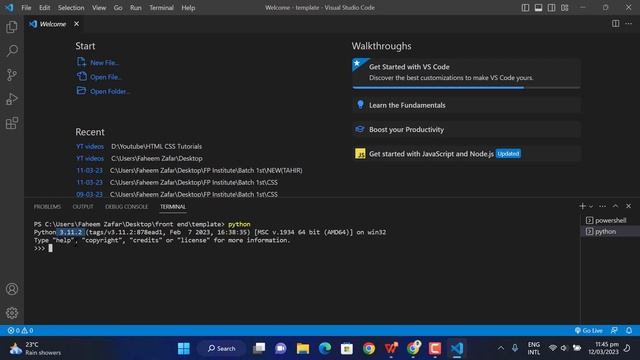This screenshot has height=360, width=640.
Task: Open the Boost your Productivity walkthrough
Action: coord(466,129)
